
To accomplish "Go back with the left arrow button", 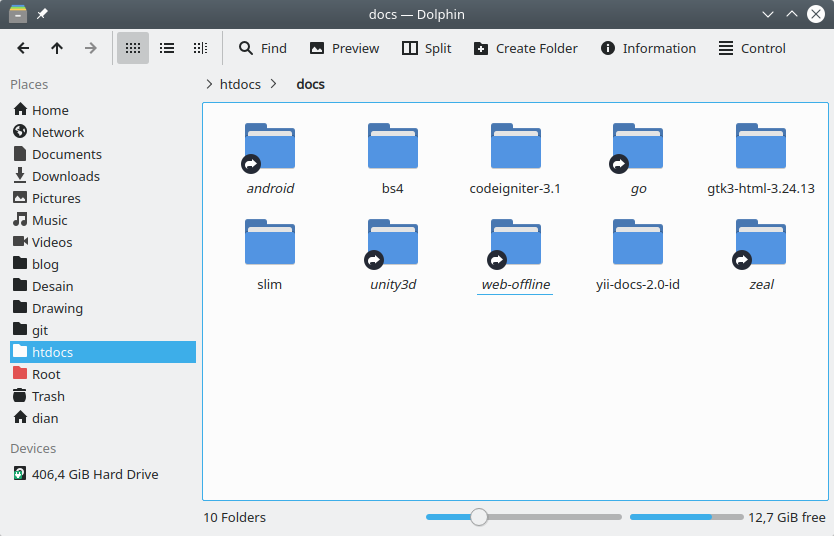I will (x=23, y=48).
